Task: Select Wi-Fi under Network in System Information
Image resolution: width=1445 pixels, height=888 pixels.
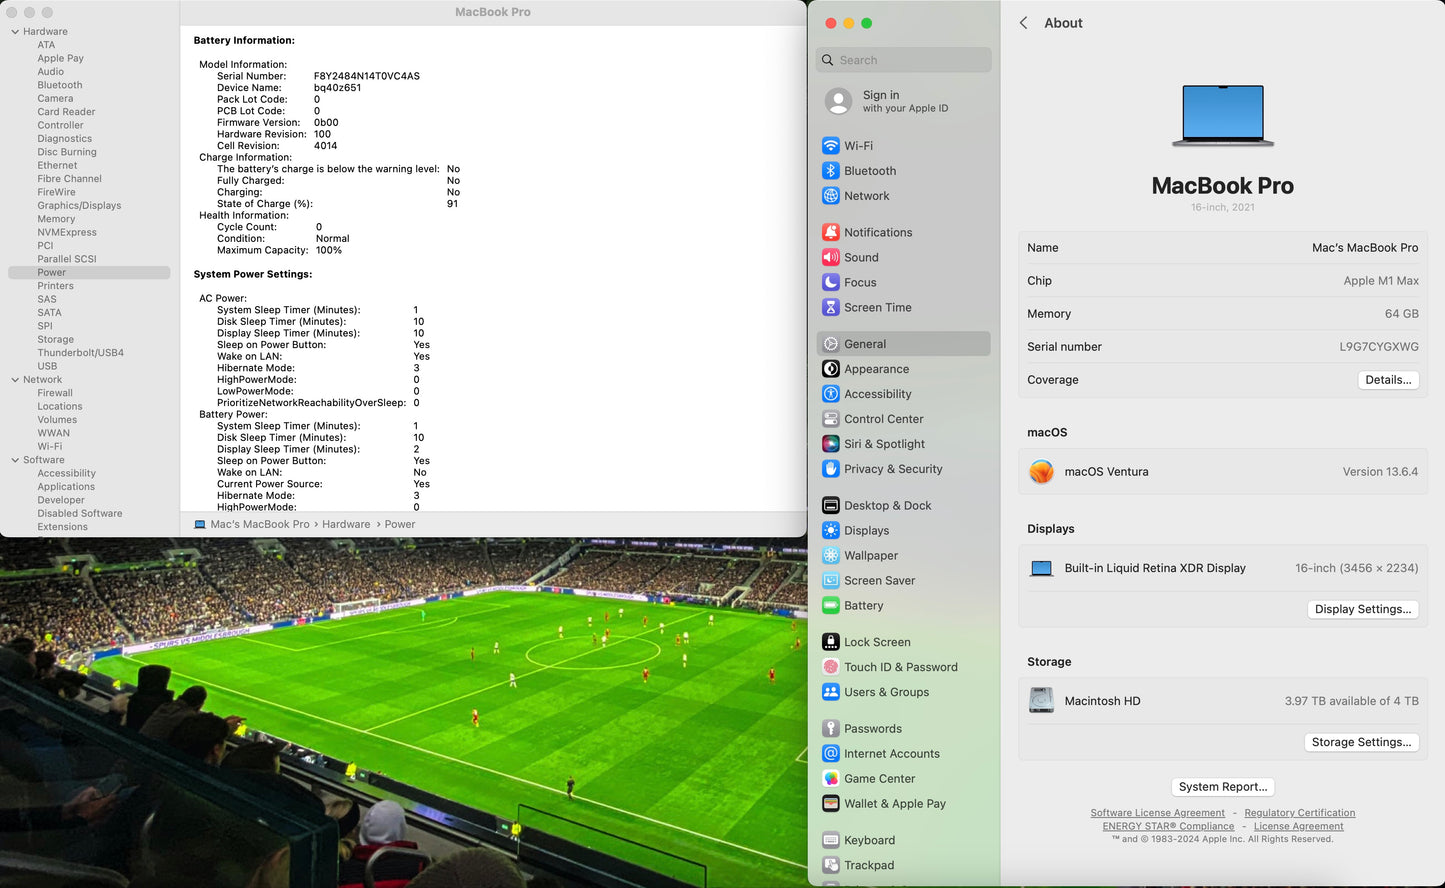Action: click(50, 447)
